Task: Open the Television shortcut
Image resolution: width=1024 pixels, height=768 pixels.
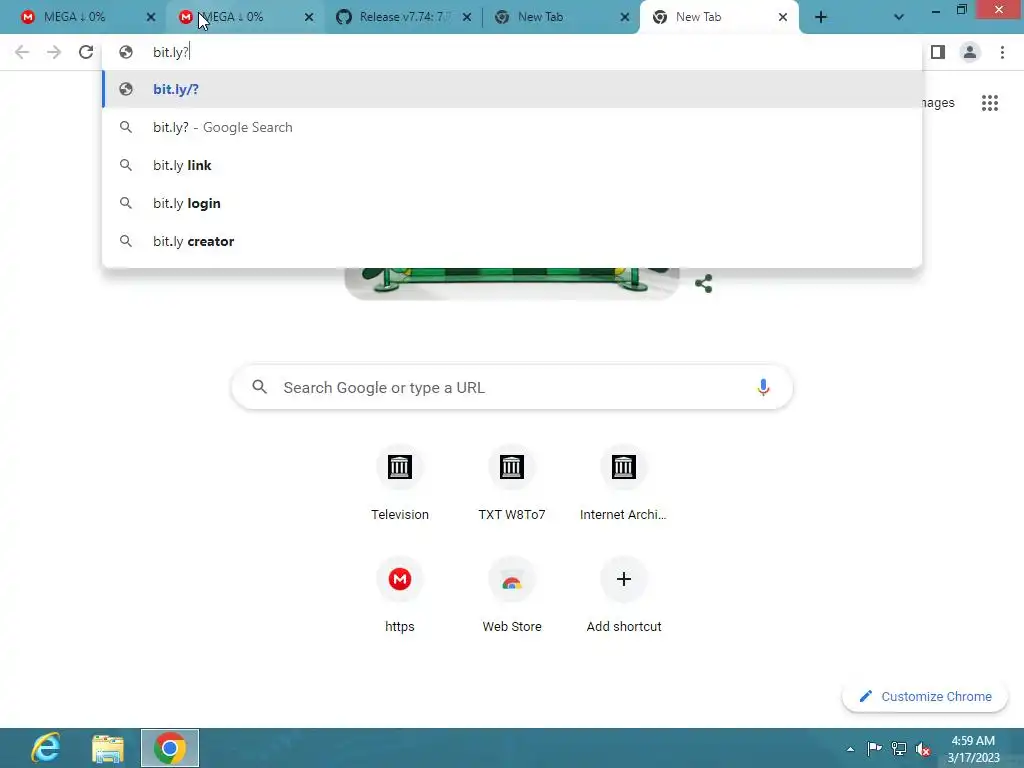Action: tap(400, 484)
